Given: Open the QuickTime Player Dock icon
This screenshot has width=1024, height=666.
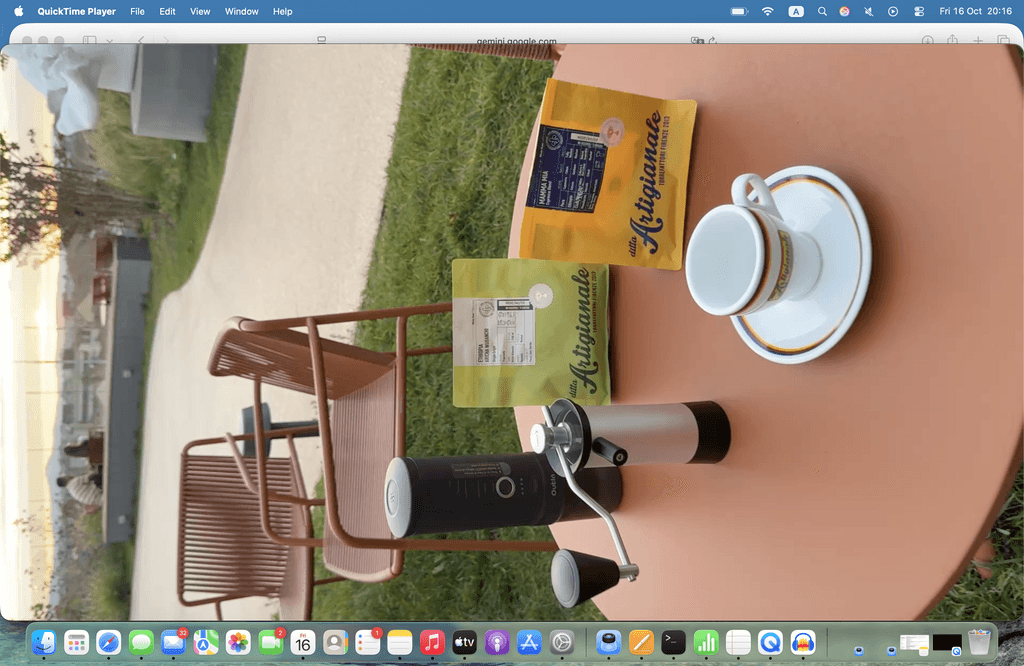Looking at the screenshot, I should click(x=770, y=642).
